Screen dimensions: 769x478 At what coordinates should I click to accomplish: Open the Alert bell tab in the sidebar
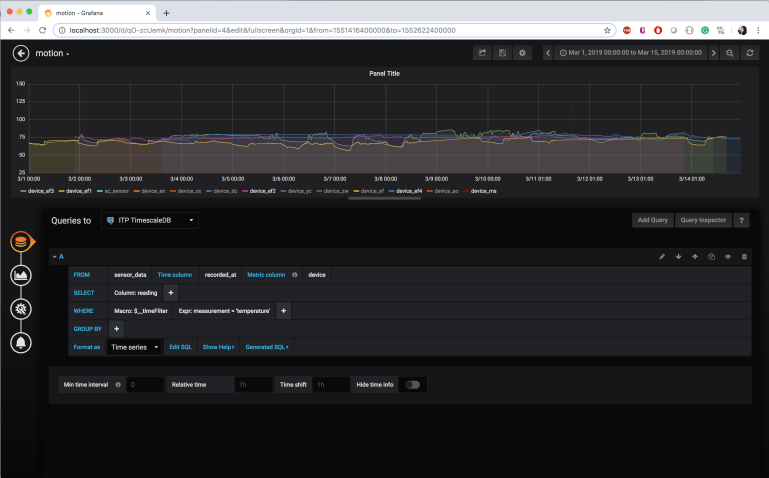point(20,343)
